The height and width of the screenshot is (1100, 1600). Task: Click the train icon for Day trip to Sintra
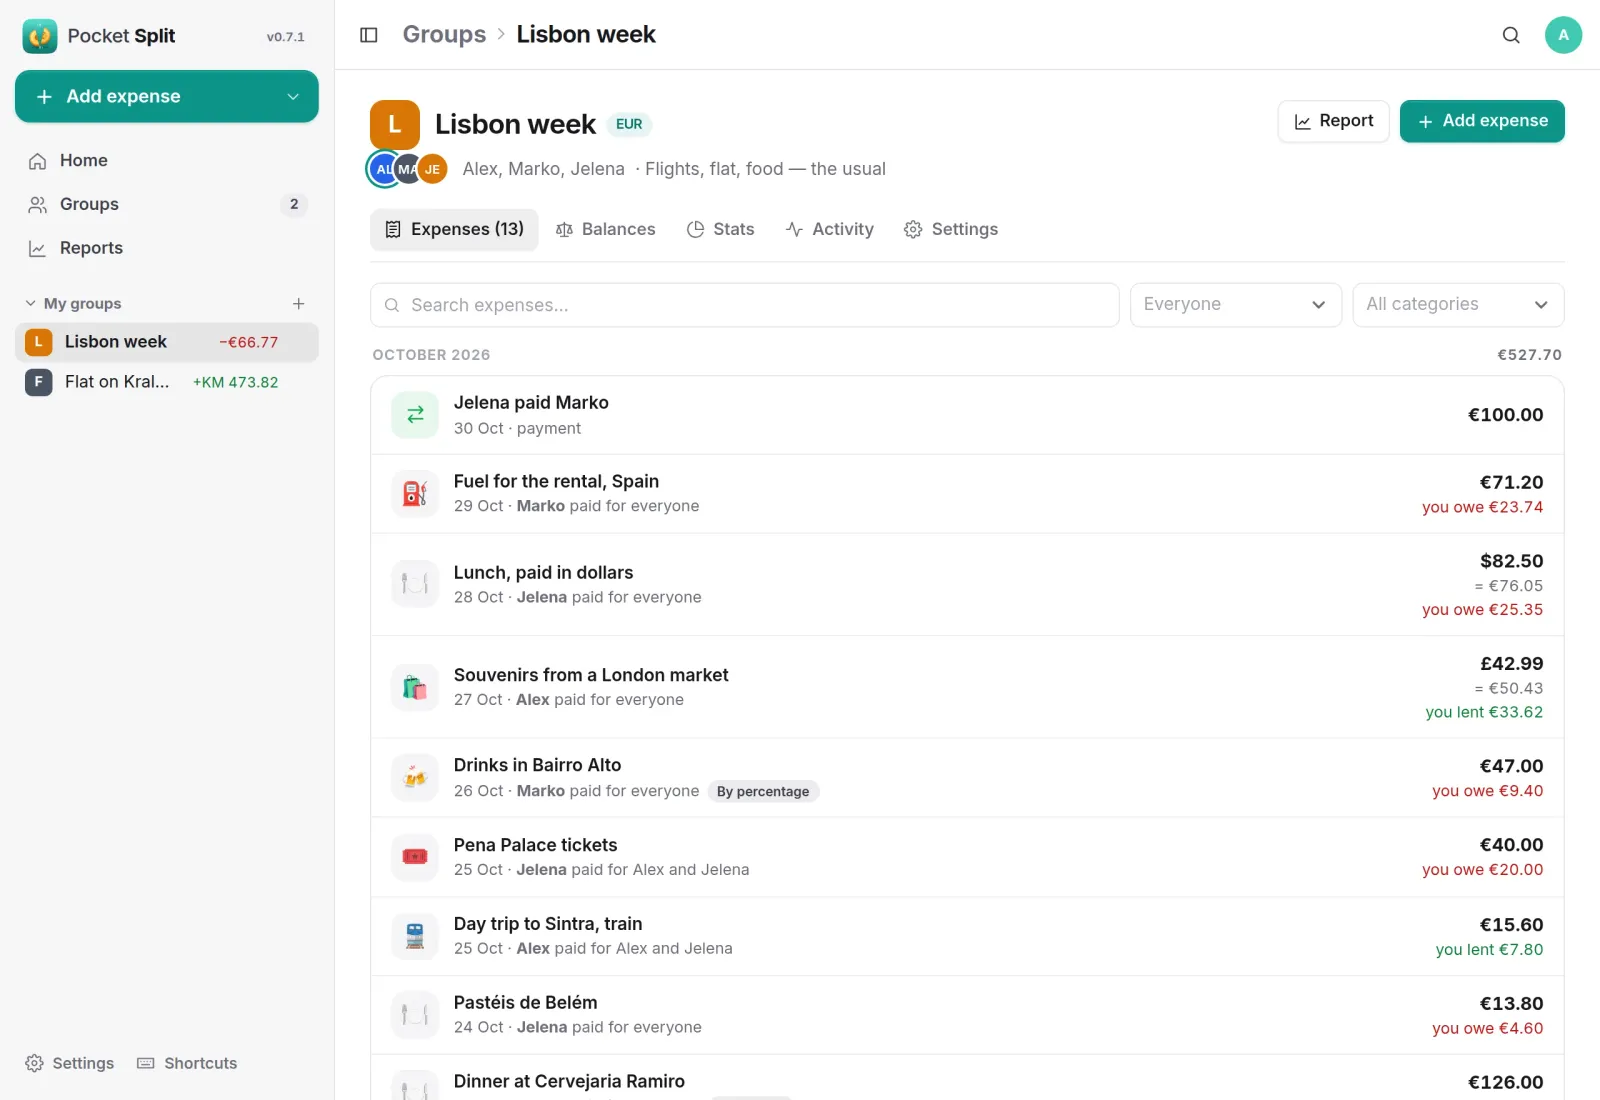(x=415, y=936)
